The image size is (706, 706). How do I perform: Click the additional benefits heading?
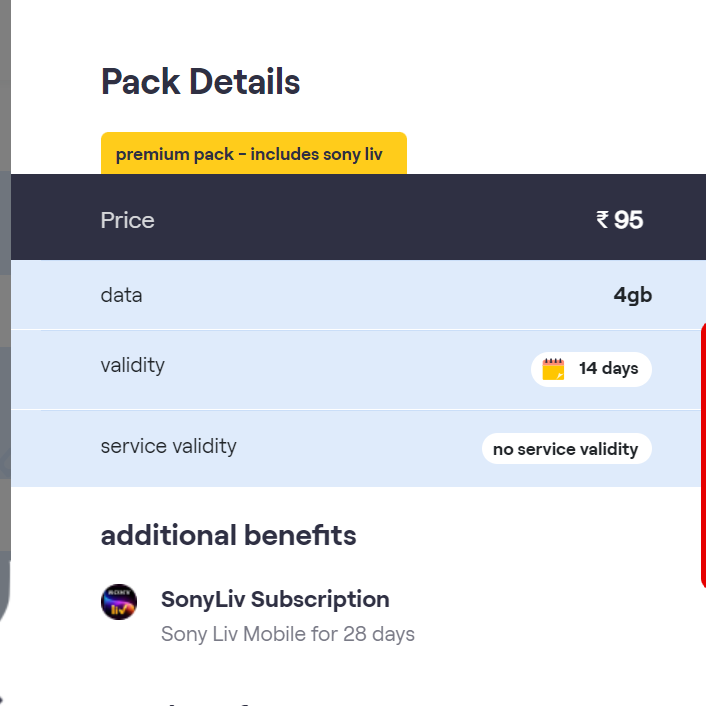pos(228,536)
